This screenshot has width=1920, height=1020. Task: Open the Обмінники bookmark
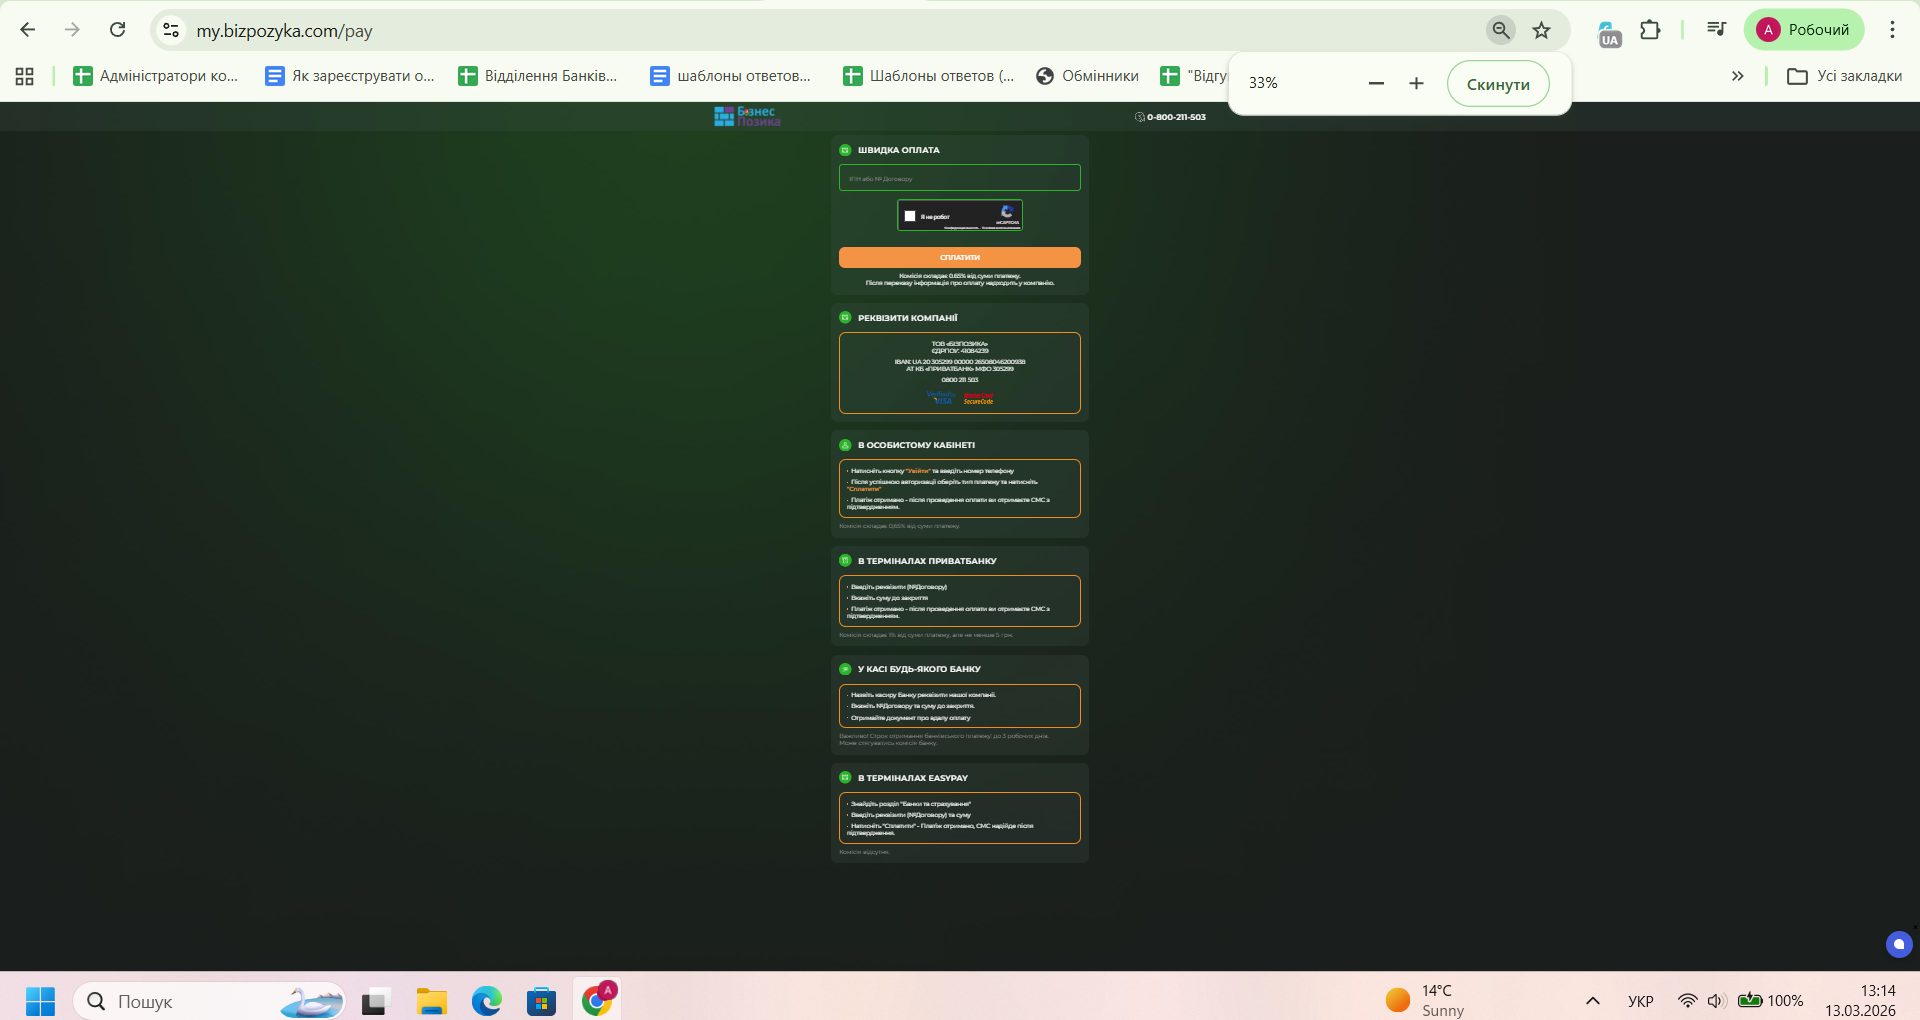click(1088, 76)
